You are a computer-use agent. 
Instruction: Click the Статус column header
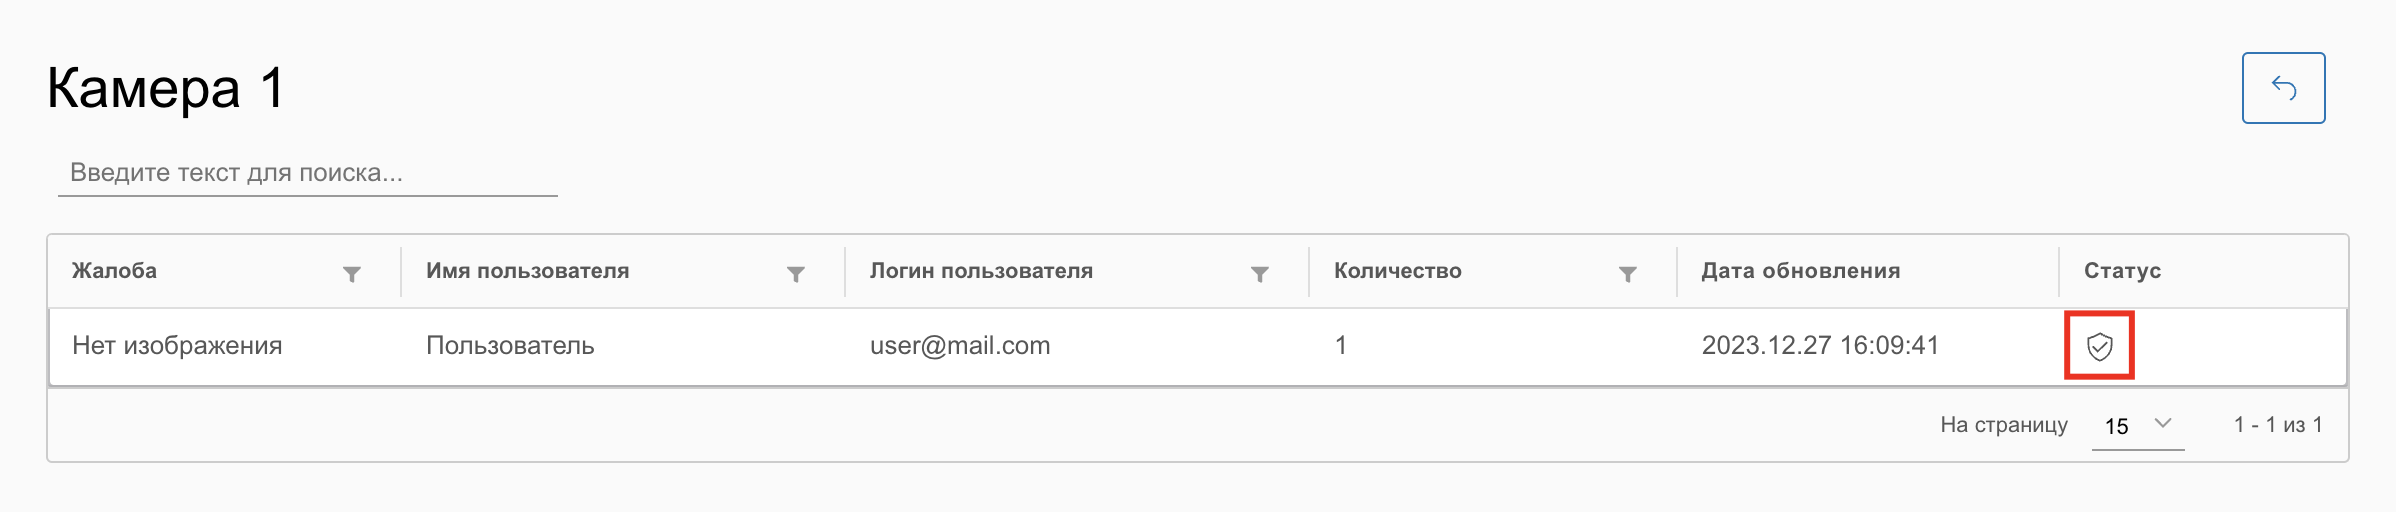[x=2122, y=271]
